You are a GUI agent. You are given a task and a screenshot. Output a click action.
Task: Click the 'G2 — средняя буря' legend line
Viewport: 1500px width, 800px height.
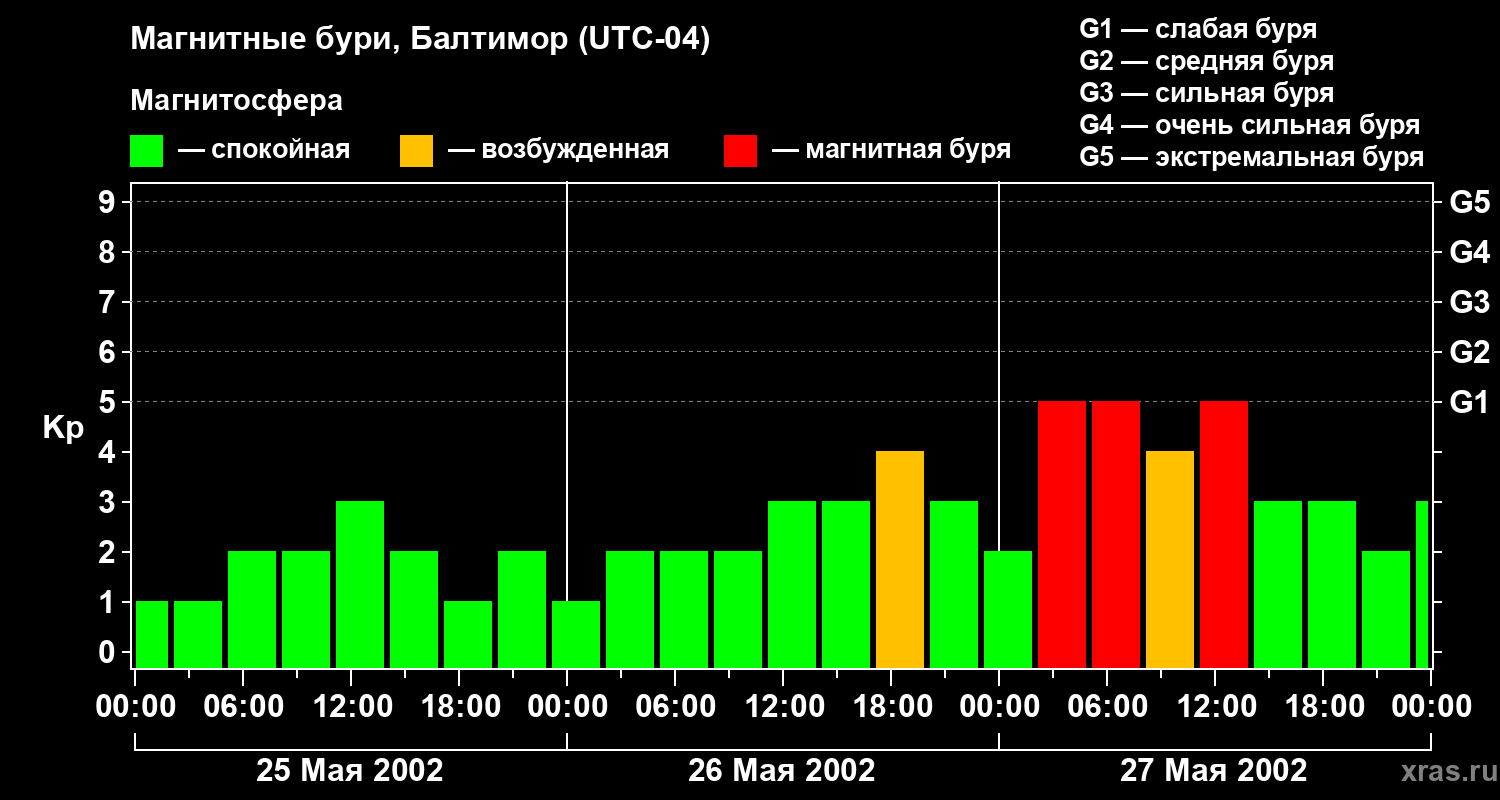[x=1206, y=60]
